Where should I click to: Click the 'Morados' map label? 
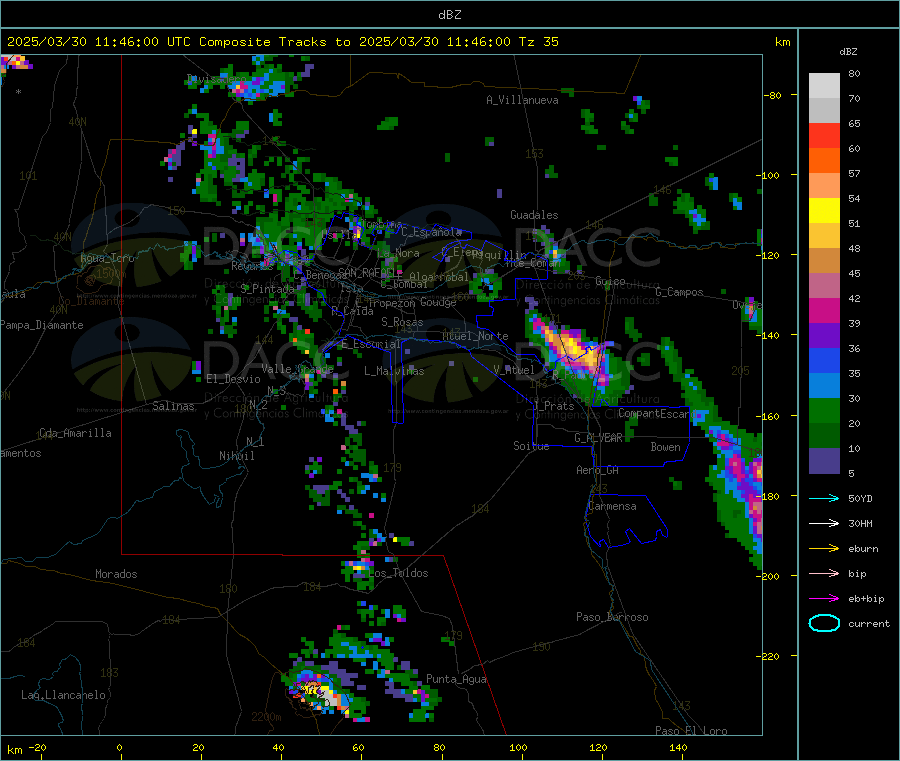pos(116,574)
